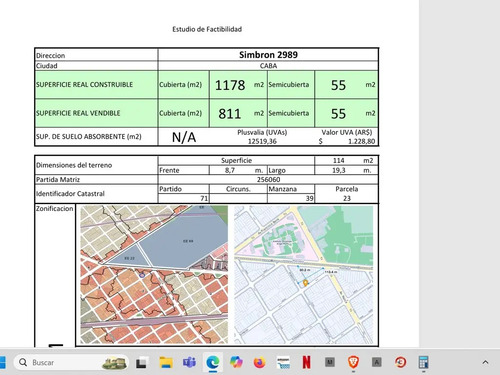Click the Plusvalia value 12519,36
Viewport: 500px width, 375px height.
tap(262, 141)
